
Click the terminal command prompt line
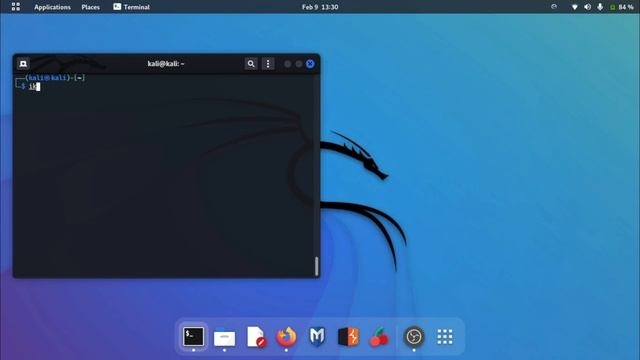point(28,86)
